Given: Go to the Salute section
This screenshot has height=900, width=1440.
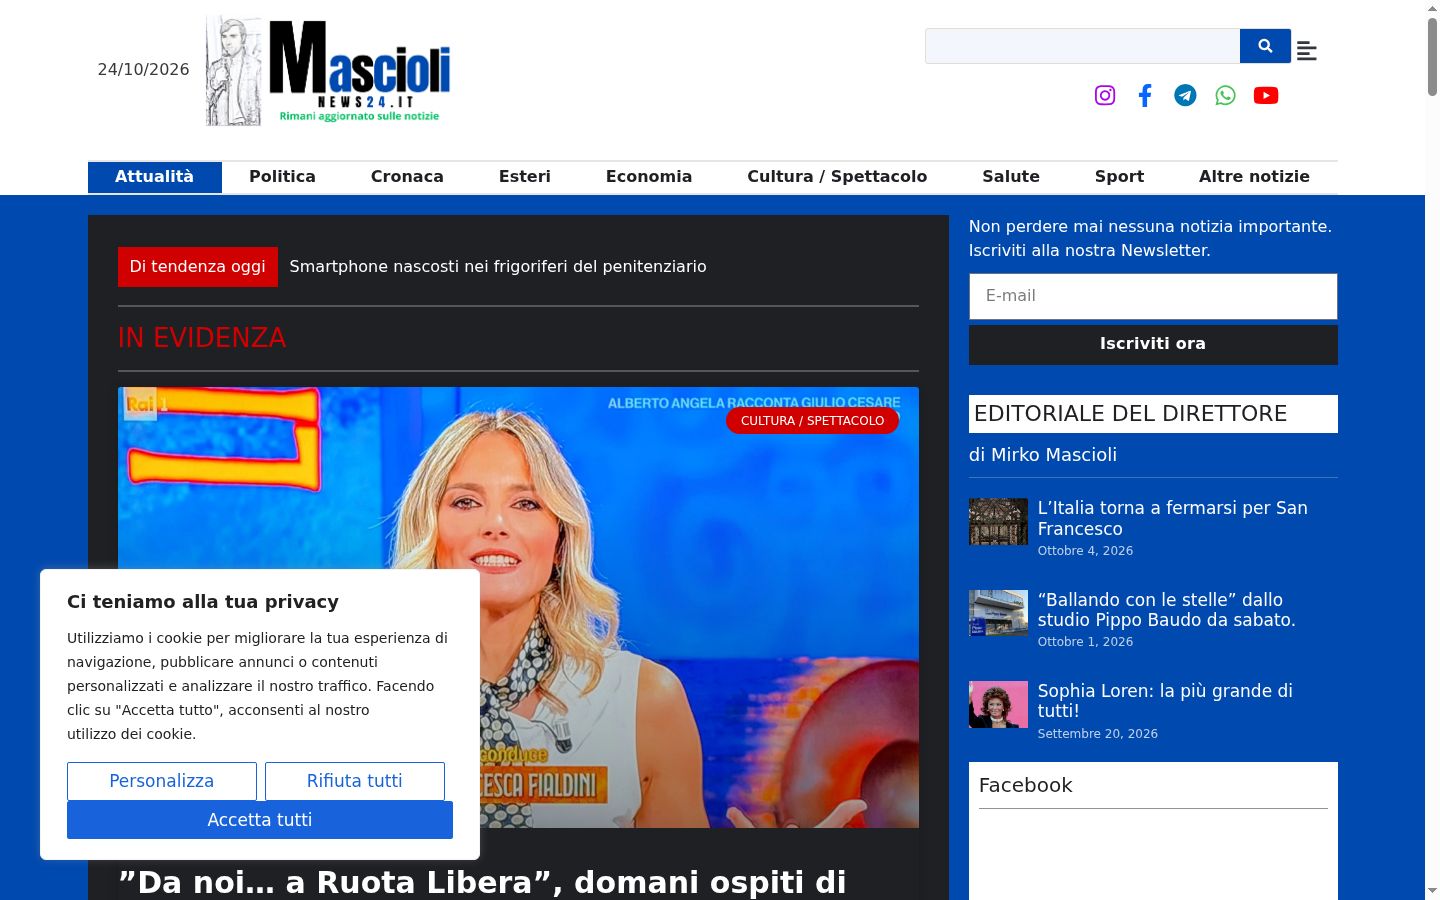Looking at the screenshot, I should (x=1011, y=177).
